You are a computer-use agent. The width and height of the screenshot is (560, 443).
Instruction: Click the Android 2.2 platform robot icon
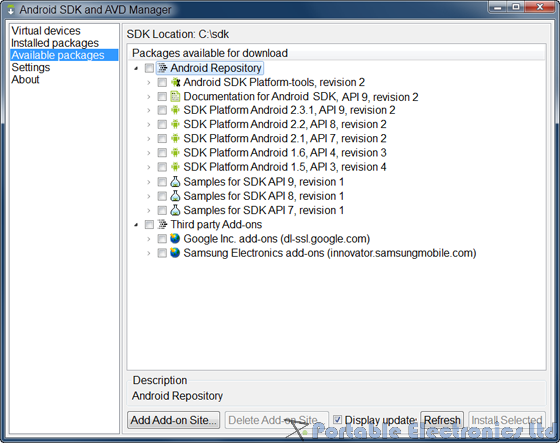(175, 124)
